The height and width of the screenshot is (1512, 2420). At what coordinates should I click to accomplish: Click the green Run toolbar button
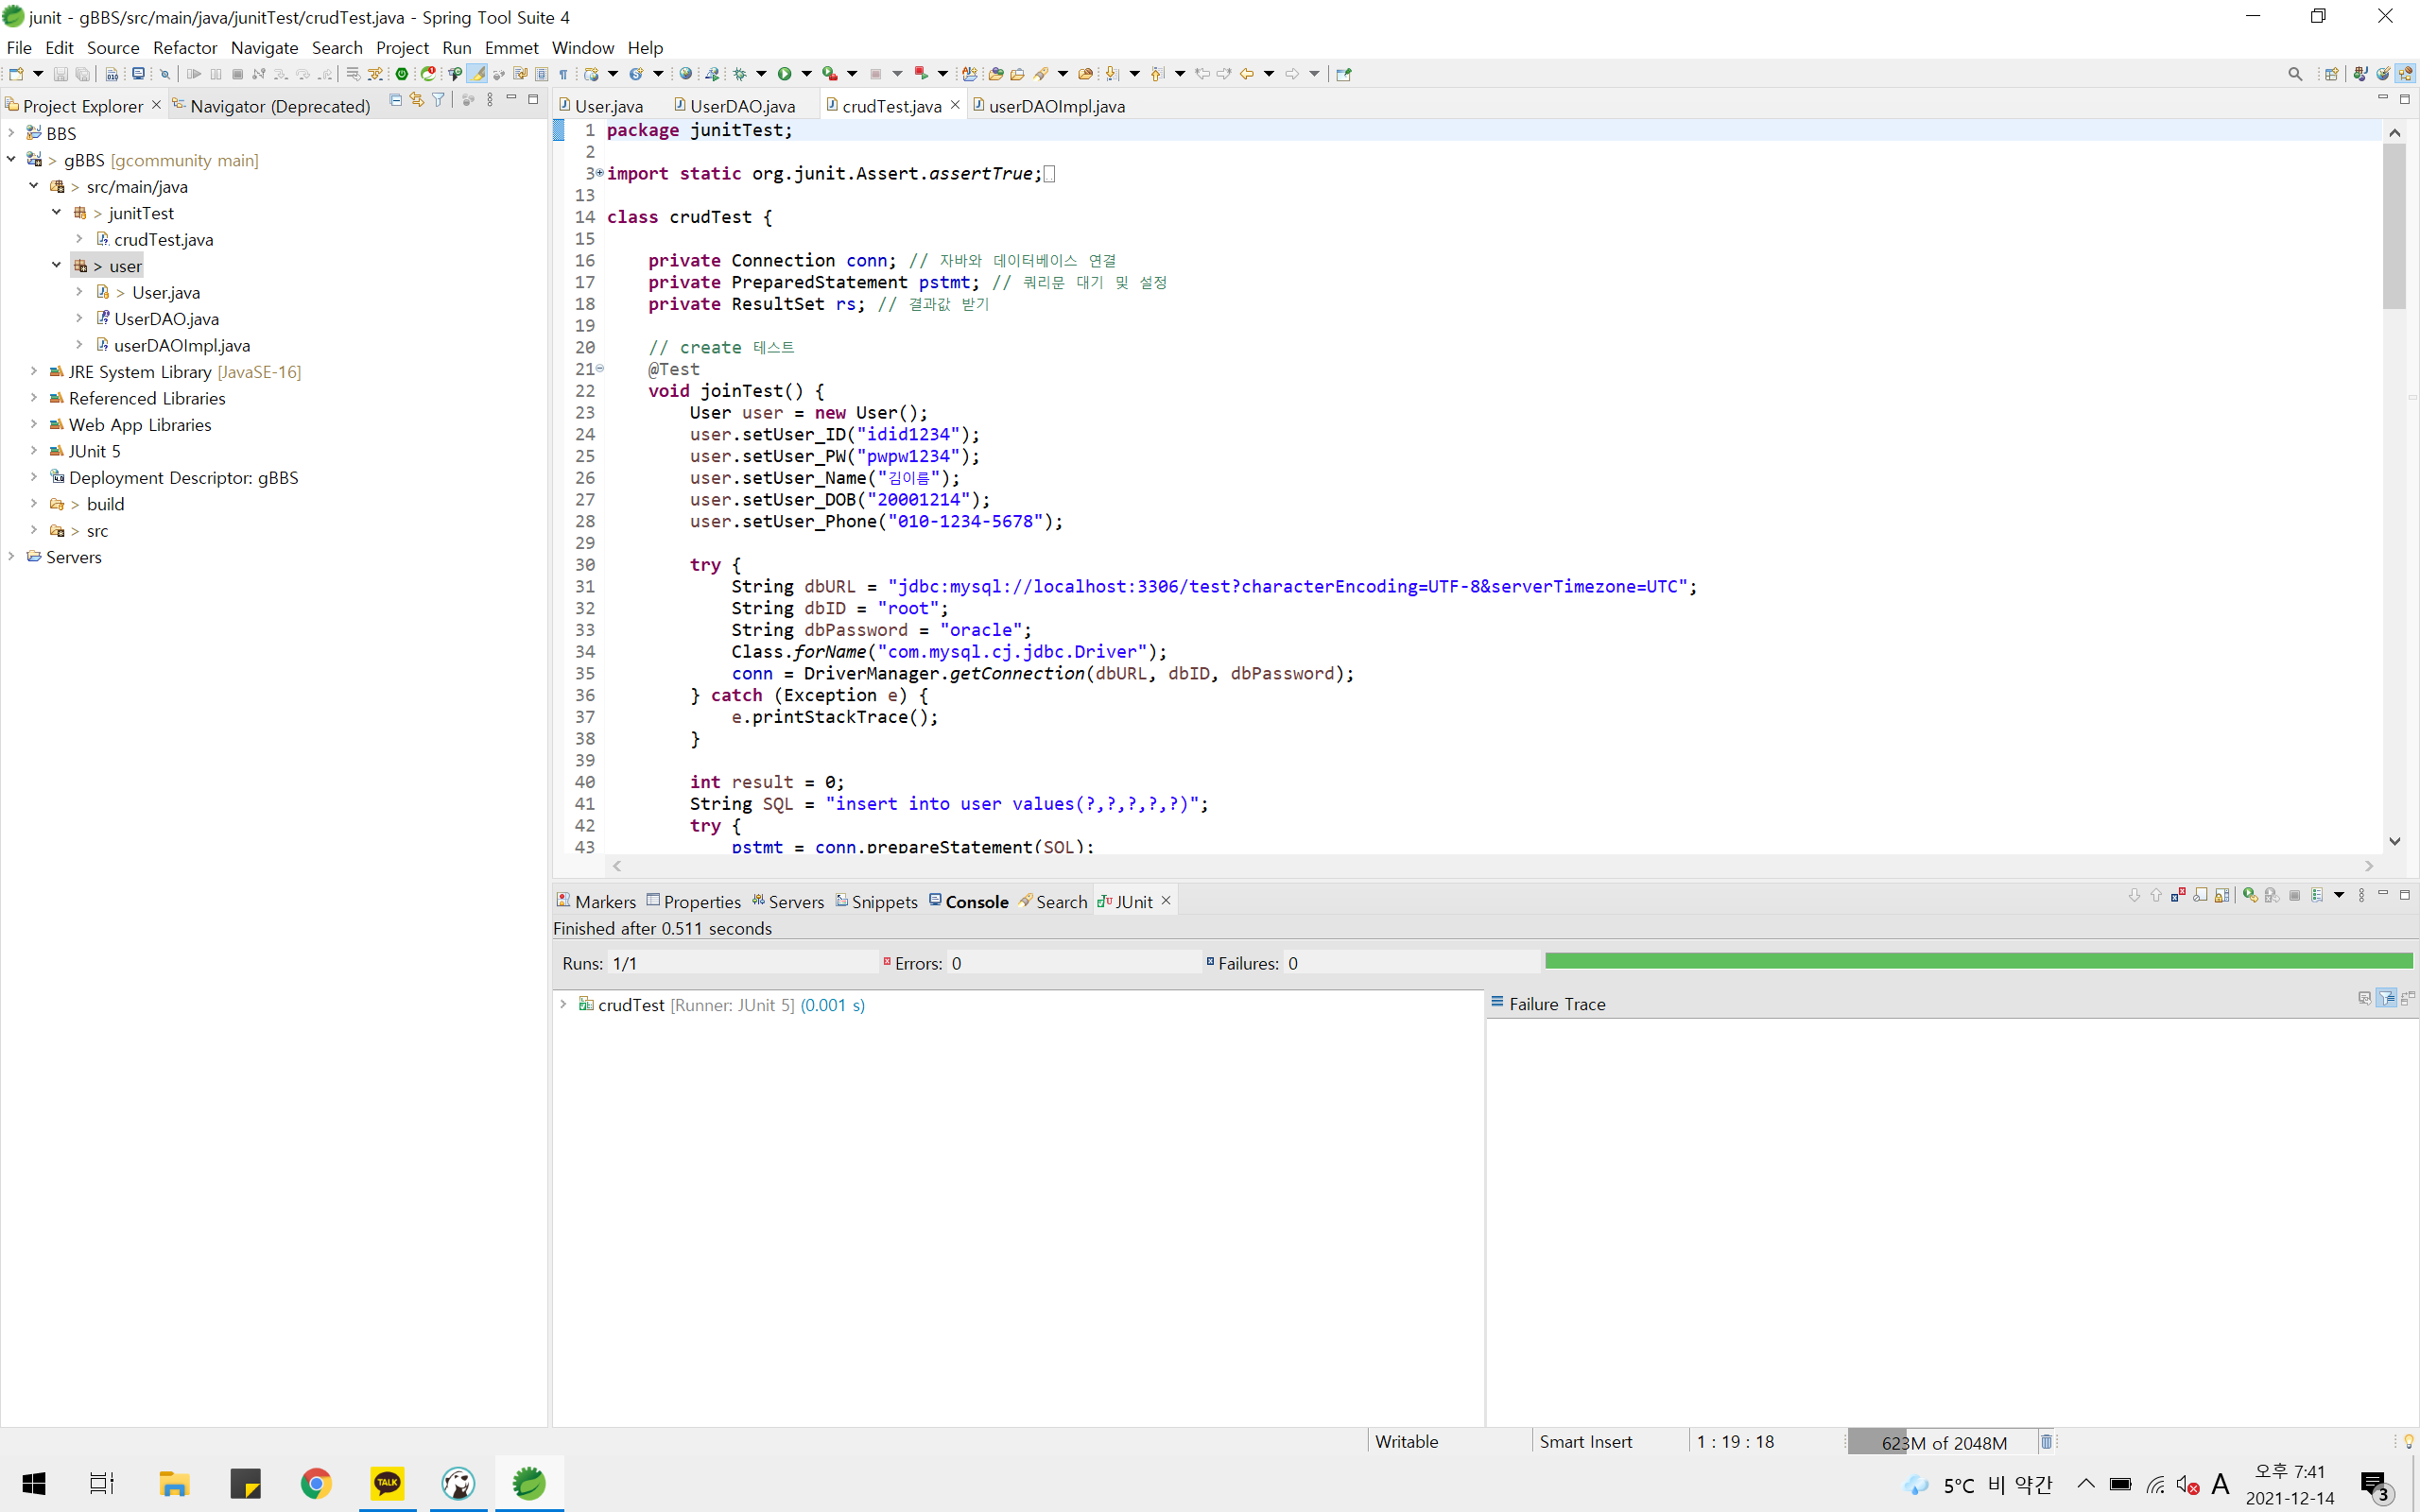tap(785, 74)
